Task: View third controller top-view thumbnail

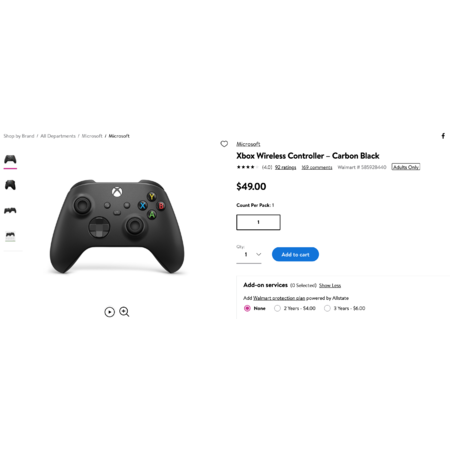Action: point(10,211)
